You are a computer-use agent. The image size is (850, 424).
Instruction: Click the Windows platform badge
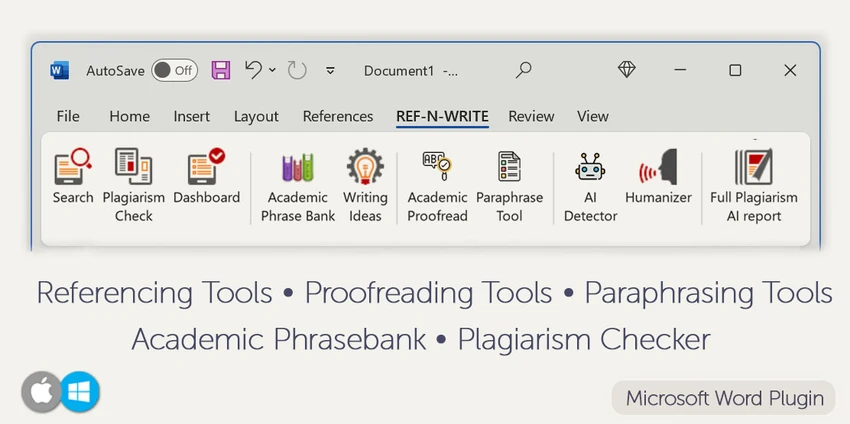click(x=80, y=391)
